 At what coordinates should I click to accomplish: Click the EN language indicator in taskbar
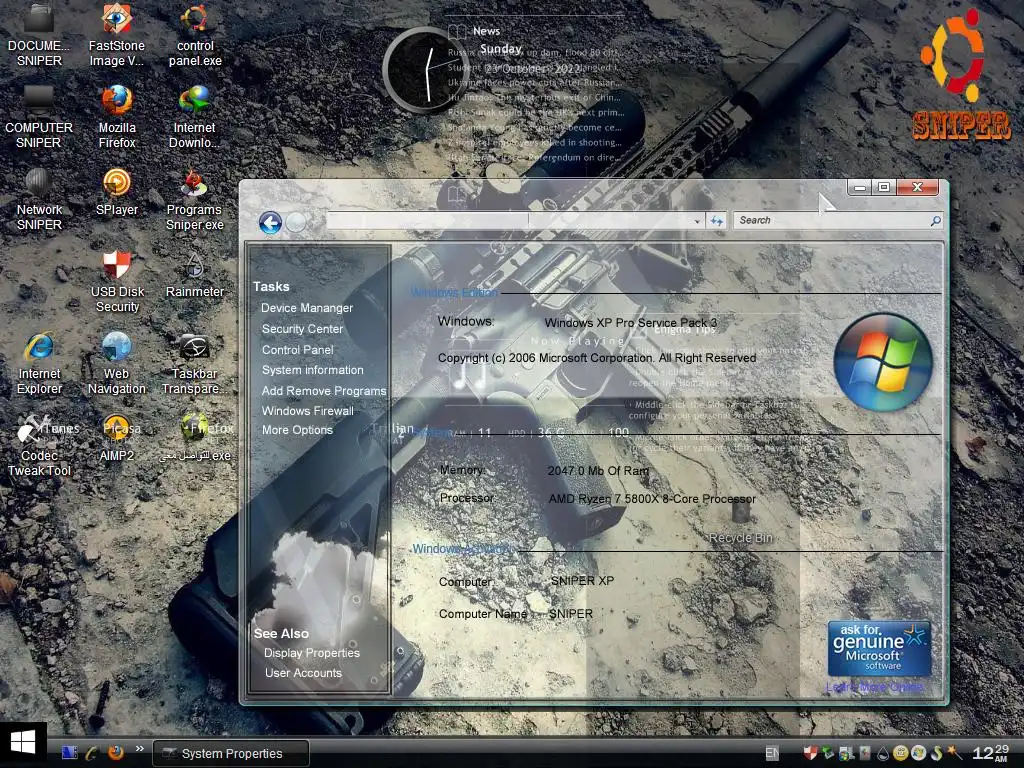[x=772, y=753]
